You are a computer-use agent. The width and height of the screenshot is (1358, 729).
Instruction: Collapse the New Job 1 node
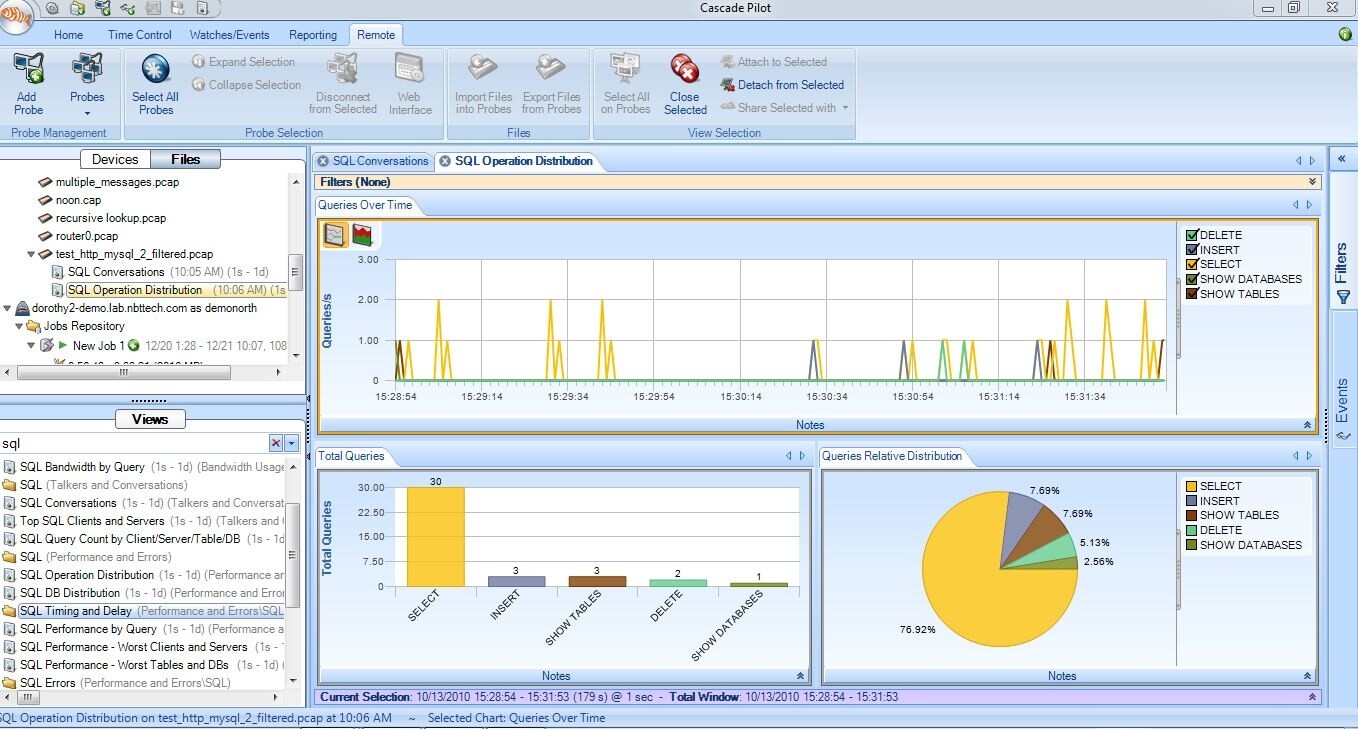[x=31, y=346]
